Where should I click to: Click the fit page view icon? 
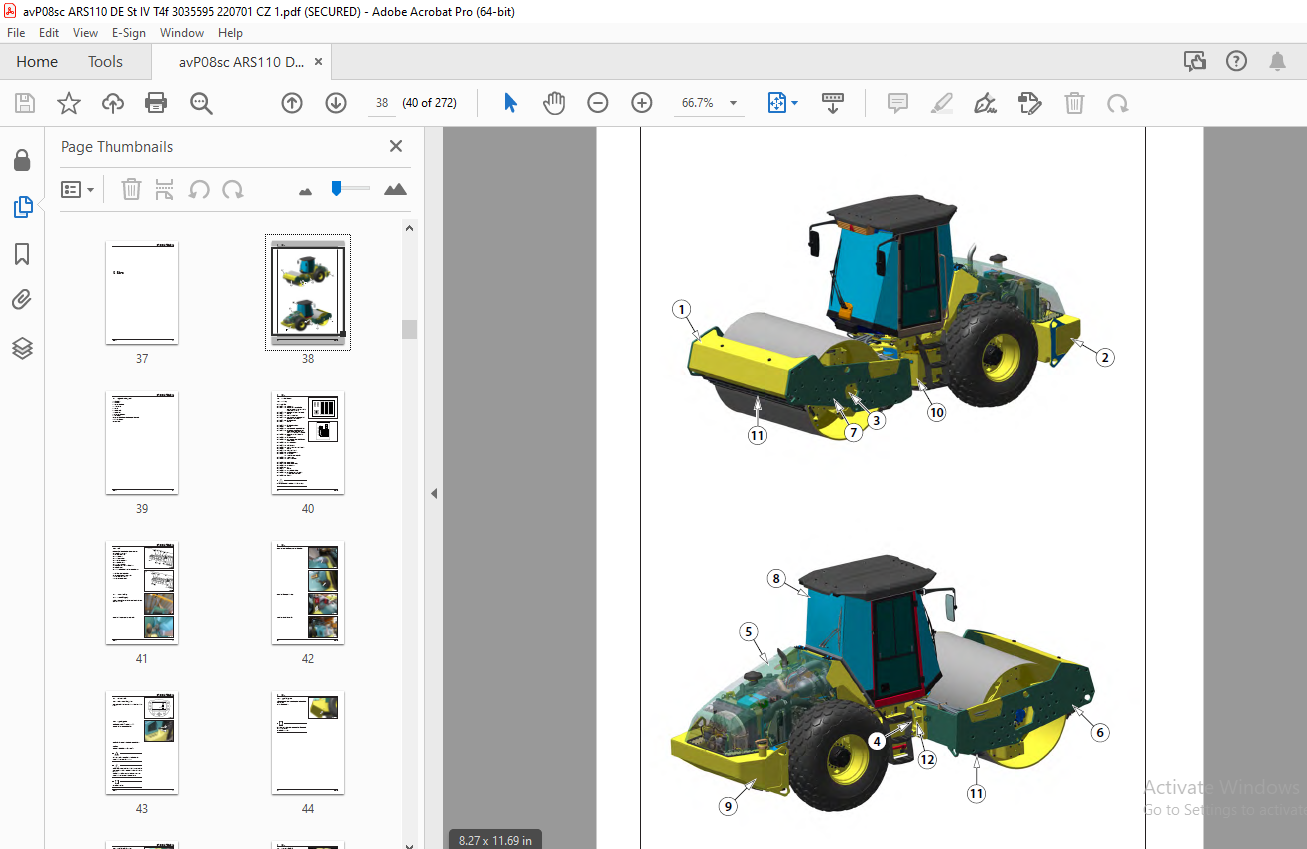pyautogui.click(x=777, y=103)
